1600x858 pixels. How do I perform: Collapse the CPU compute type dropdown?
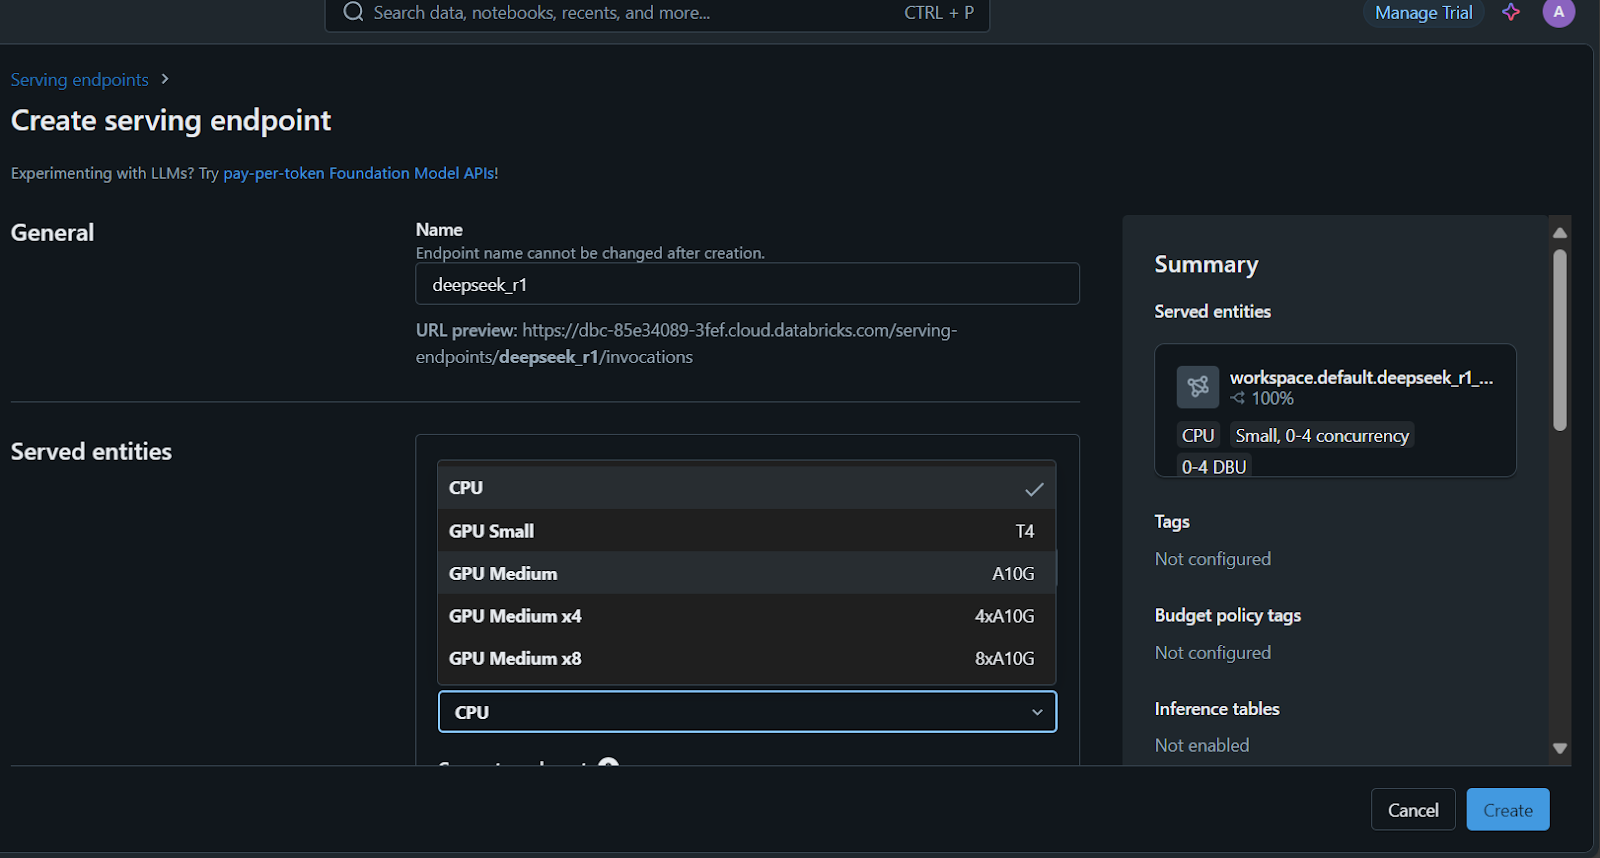tap(747, 712)
